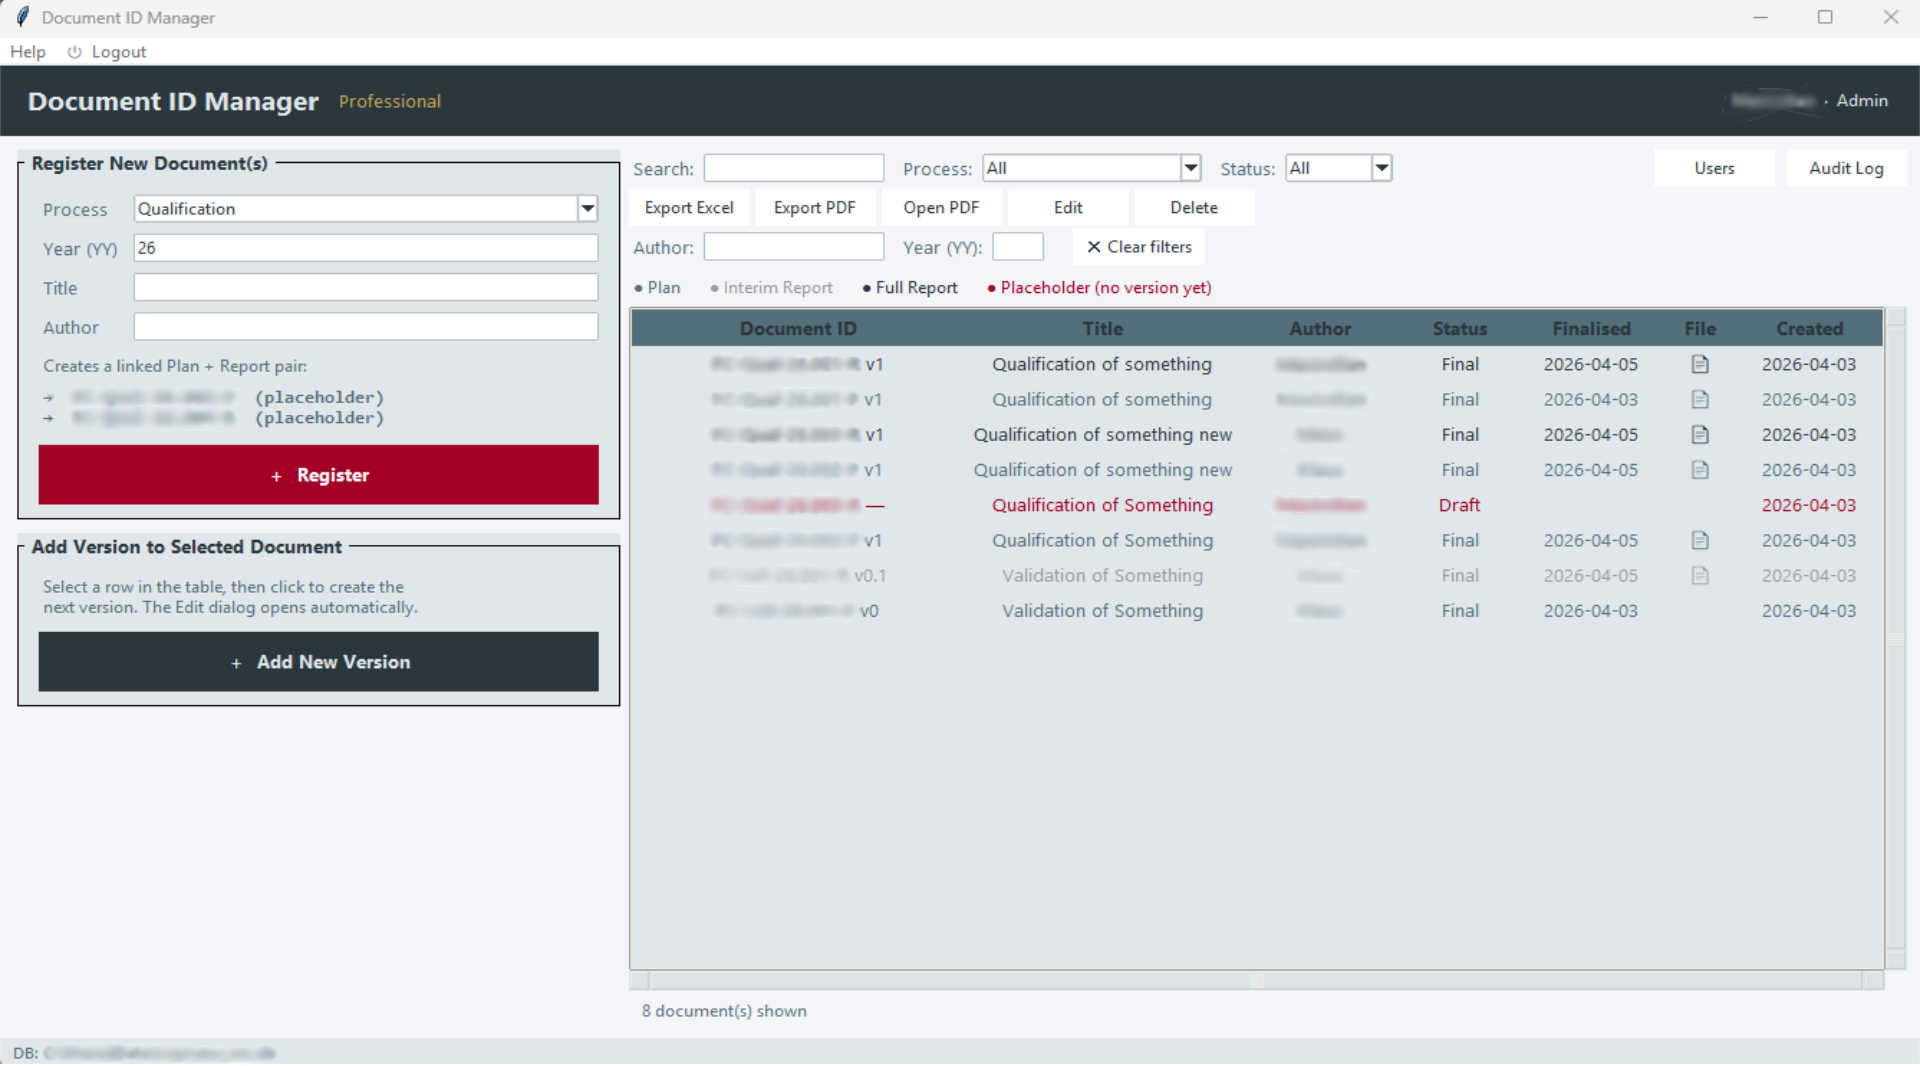
Task: Open file icon on Qualification of Something v1 row
Action: (x=1700, y=540)
